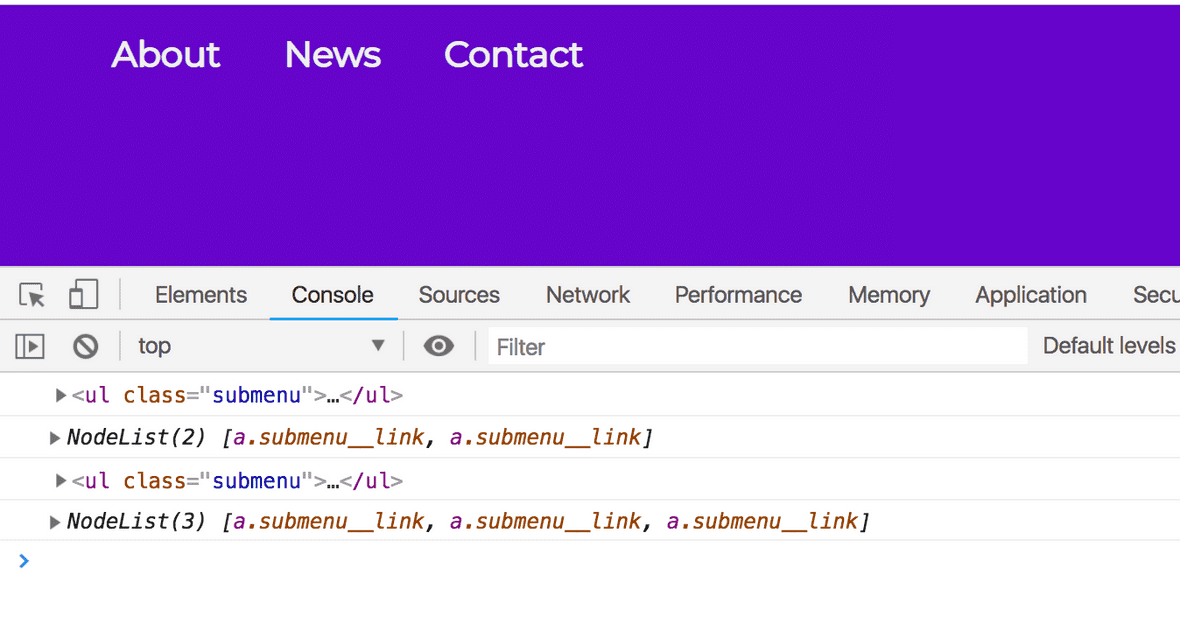Open the top context dropdown

(261, 346)
